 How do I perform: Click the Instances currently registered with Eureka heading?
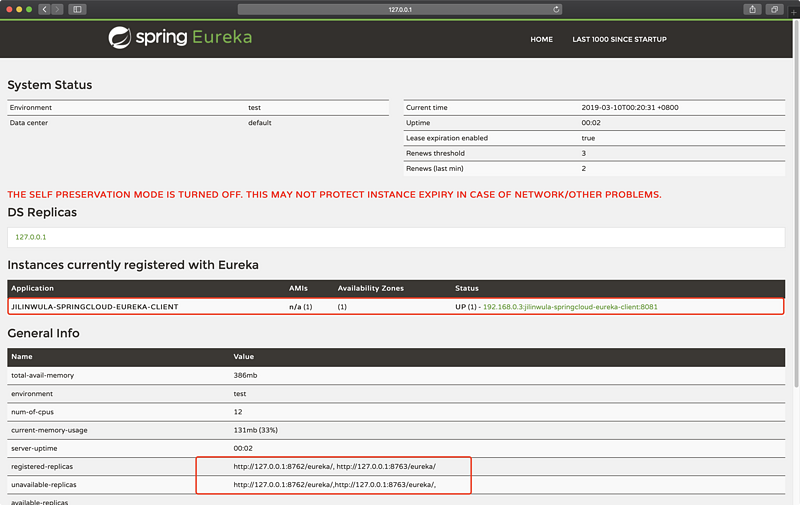[x=133, y=265]
